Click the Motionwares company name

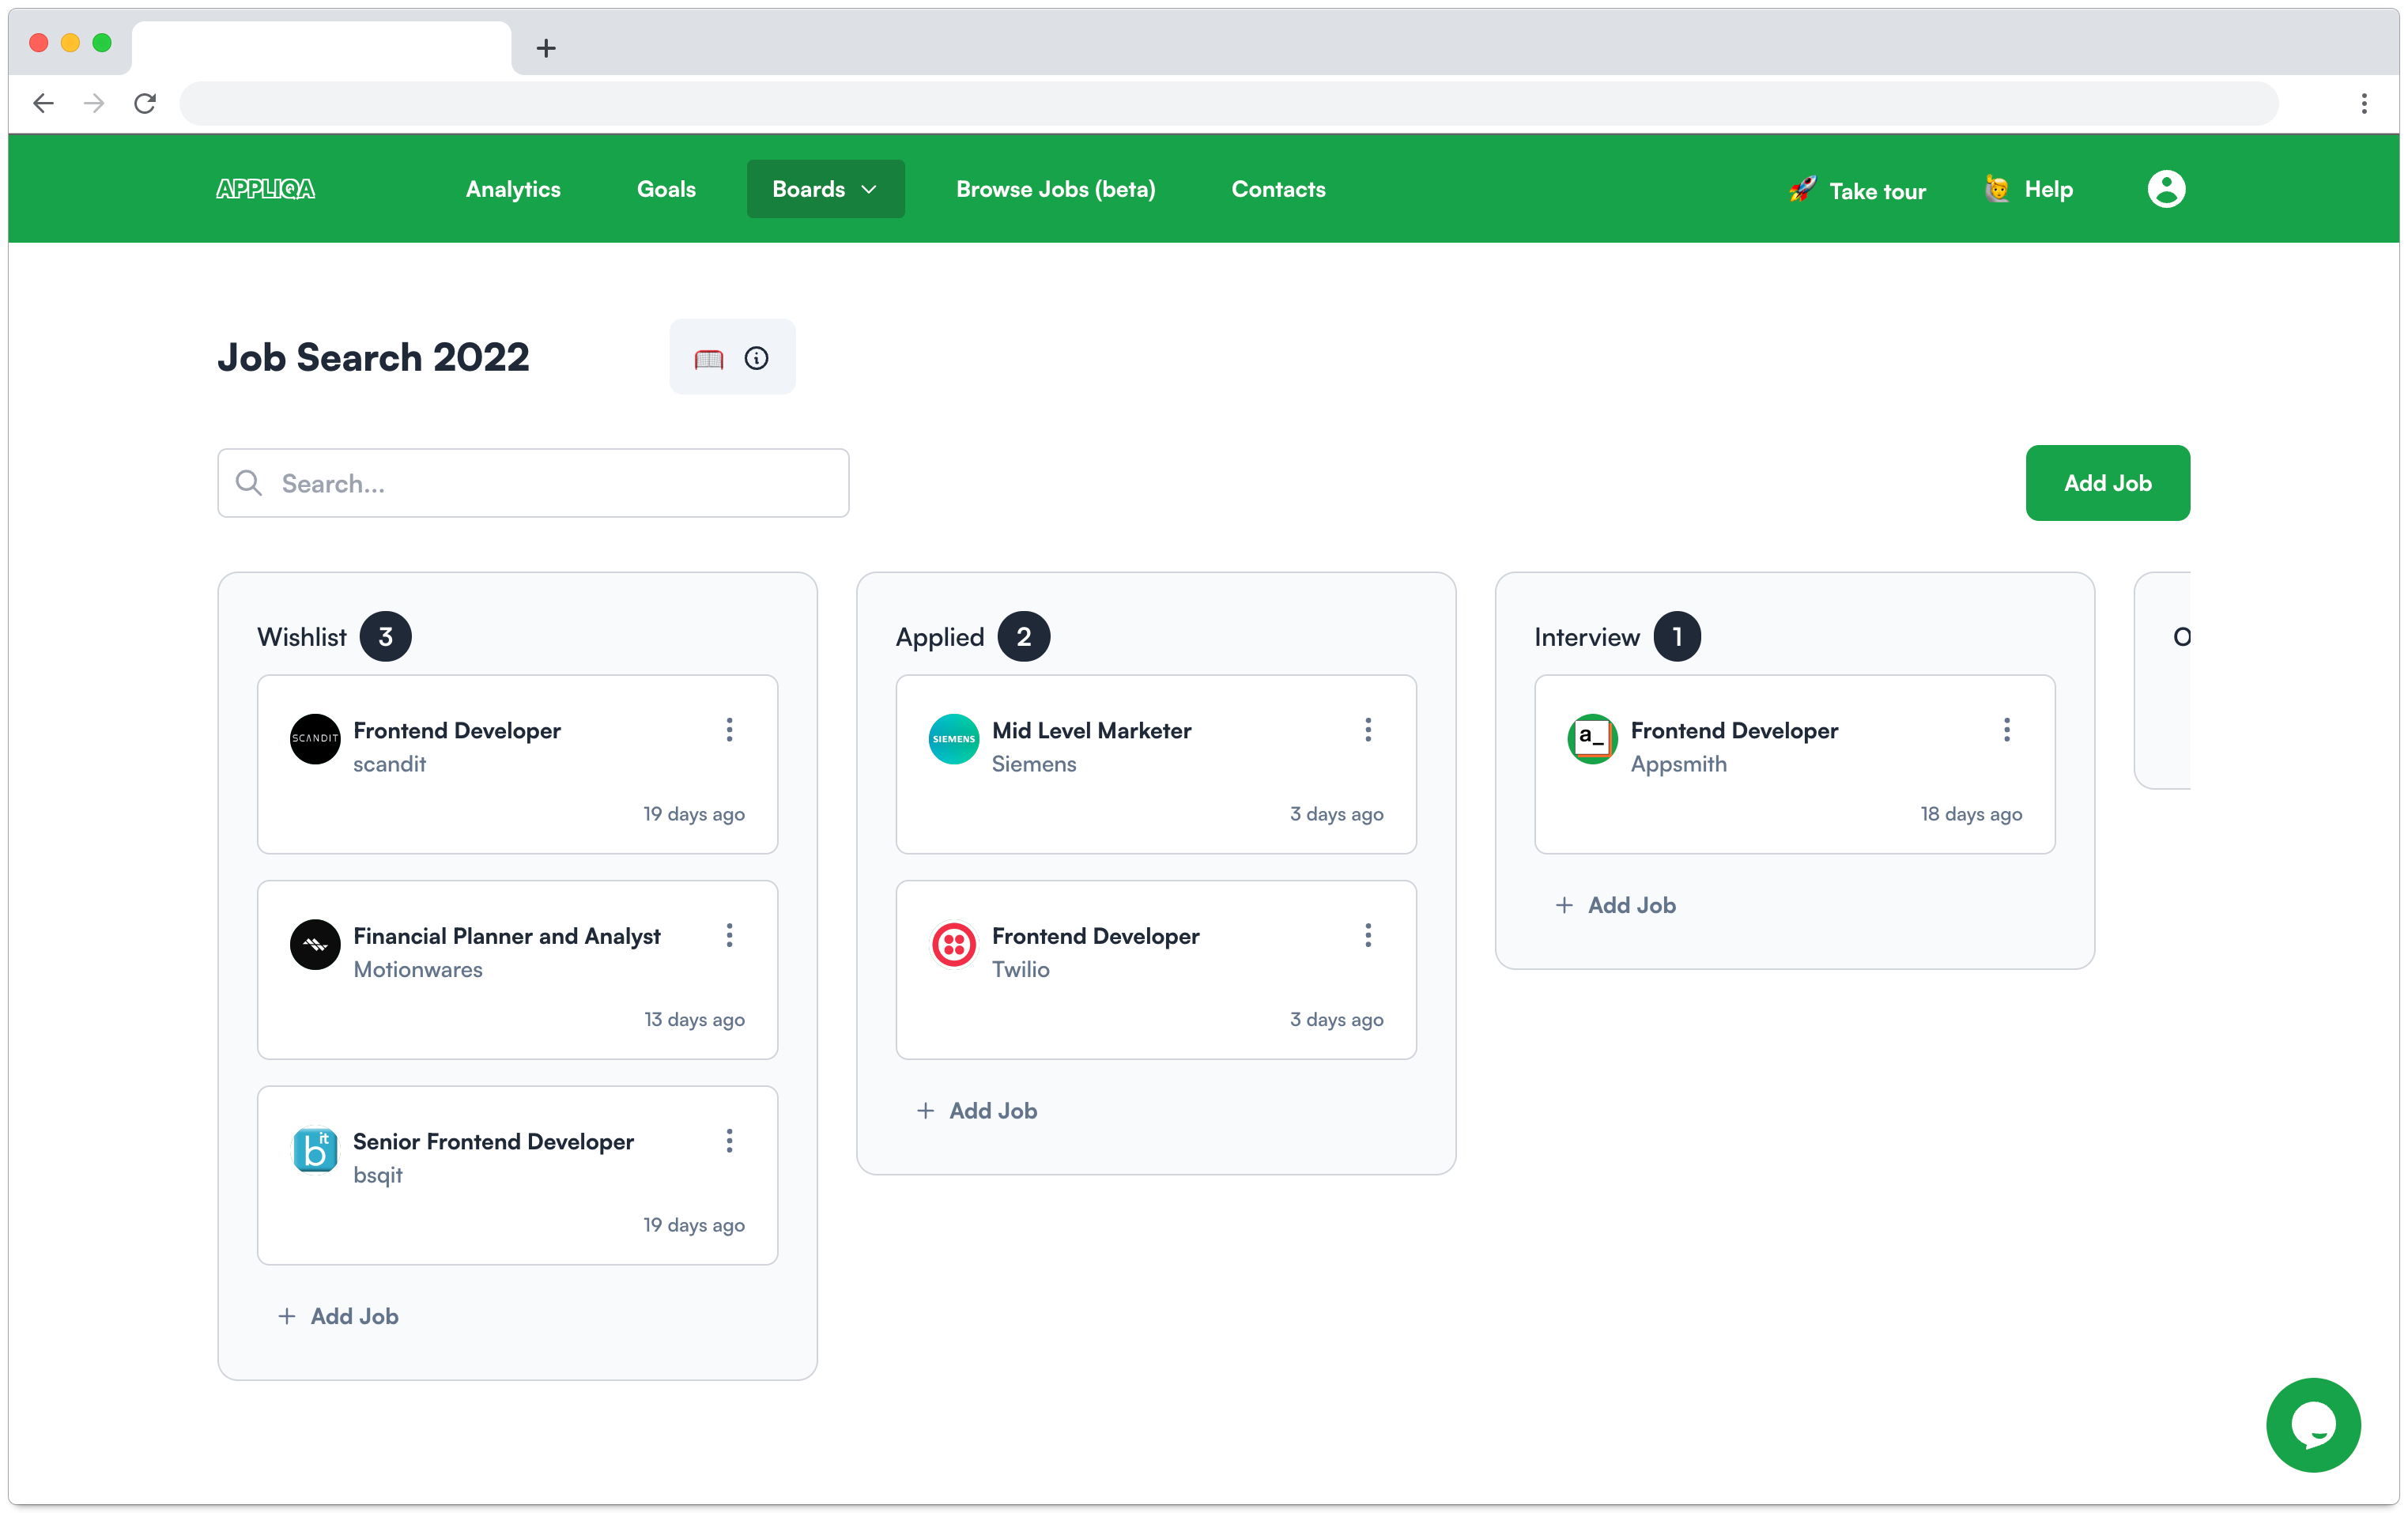(x=418, y=969)
